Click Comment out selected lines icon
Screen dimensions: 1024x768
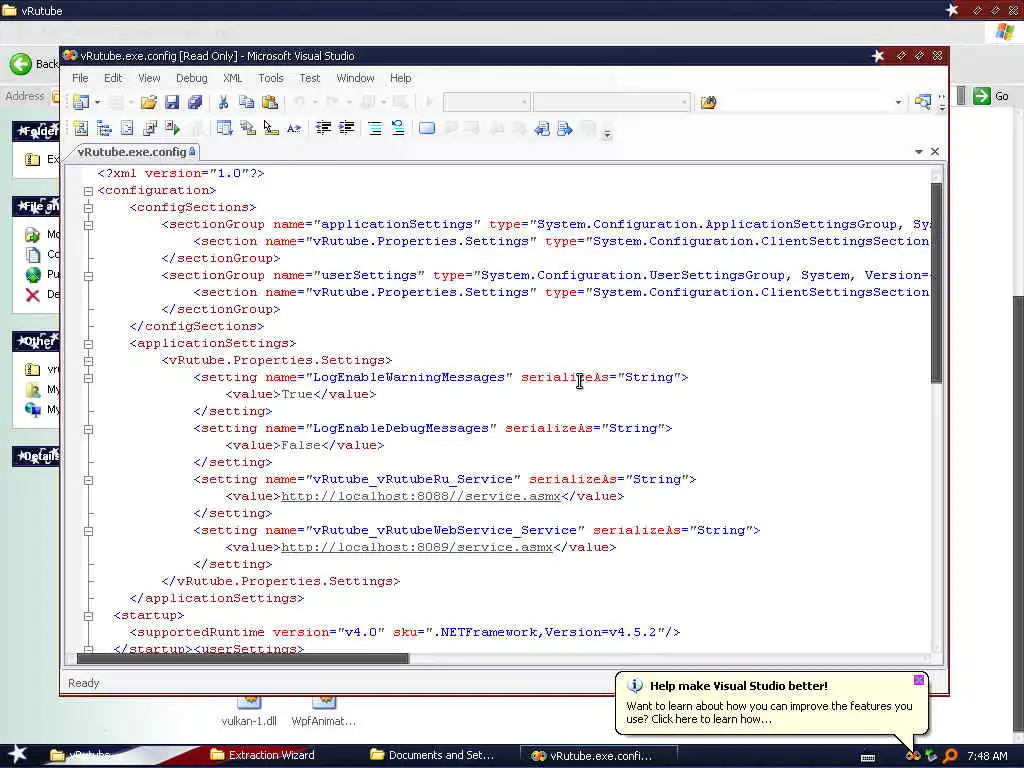coord(375,128)
